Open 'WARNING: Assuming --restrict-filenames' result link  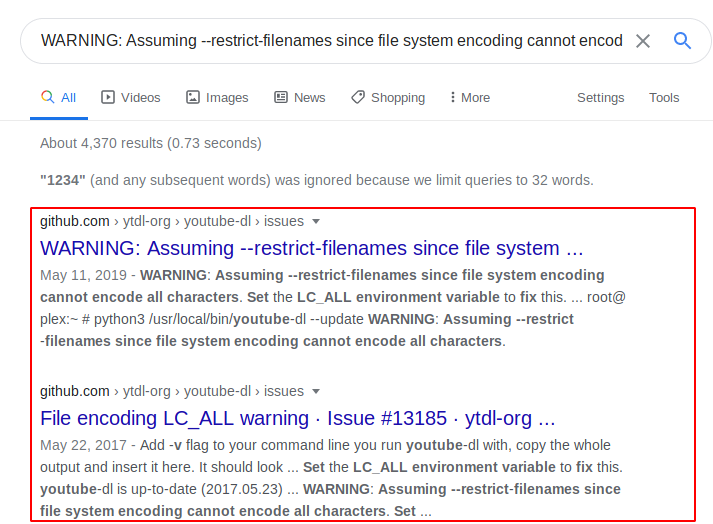click(x=311, y=248)
